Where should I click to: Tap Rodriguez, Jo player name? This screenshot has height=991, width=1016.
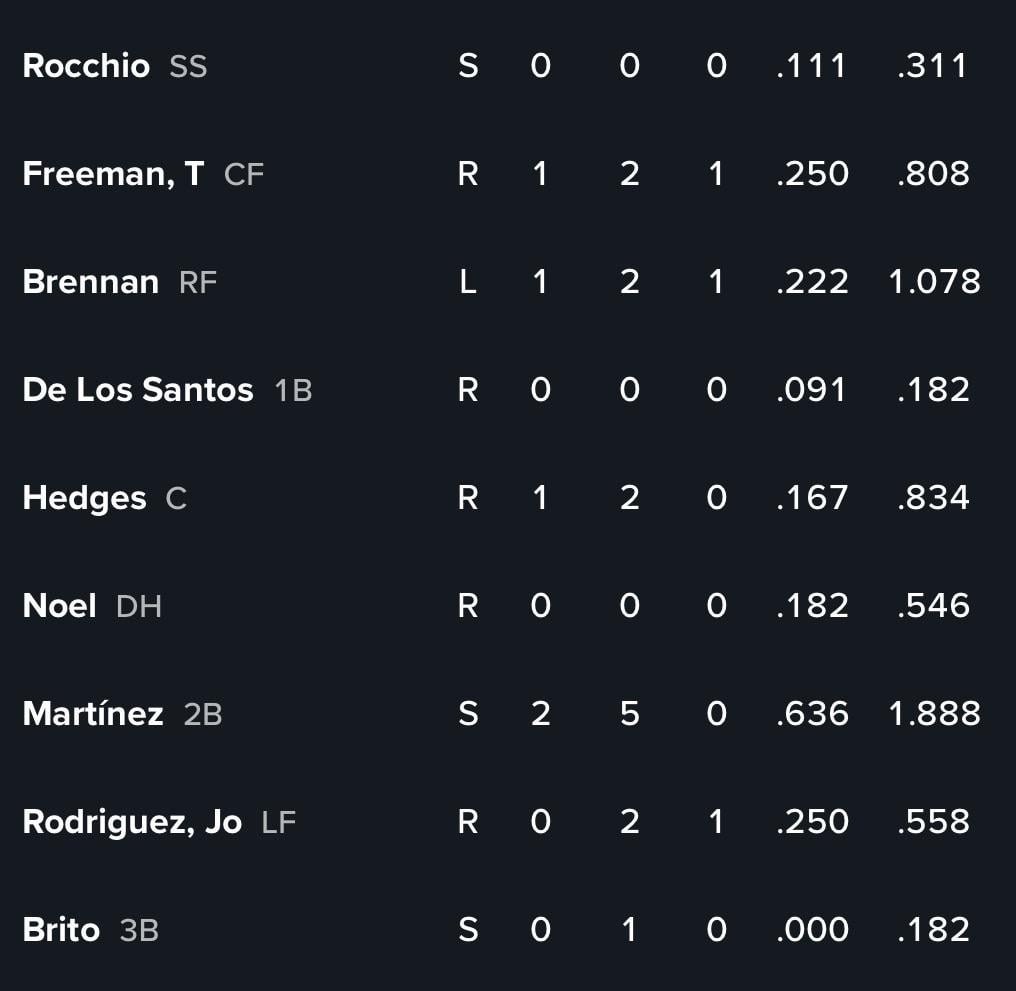pyautogui.click(x=132, y=822)
